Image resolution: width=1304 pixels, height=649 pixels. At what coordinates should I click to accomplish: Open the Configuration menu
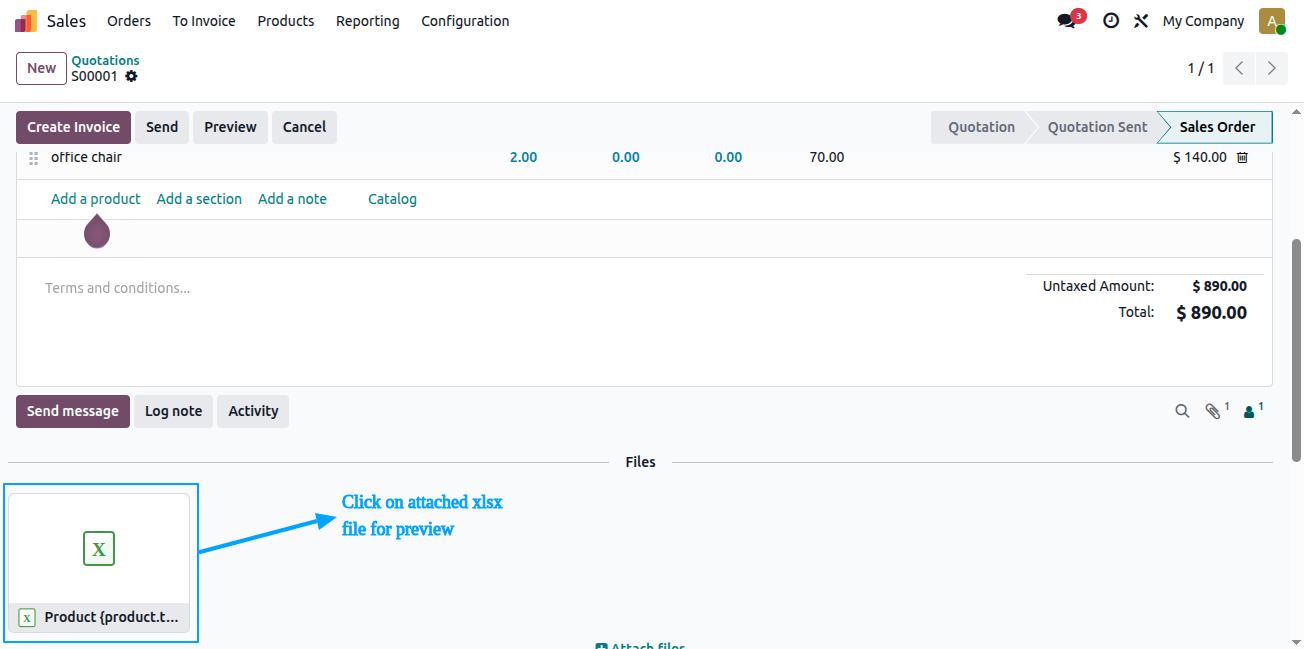(x=465, y=21)
